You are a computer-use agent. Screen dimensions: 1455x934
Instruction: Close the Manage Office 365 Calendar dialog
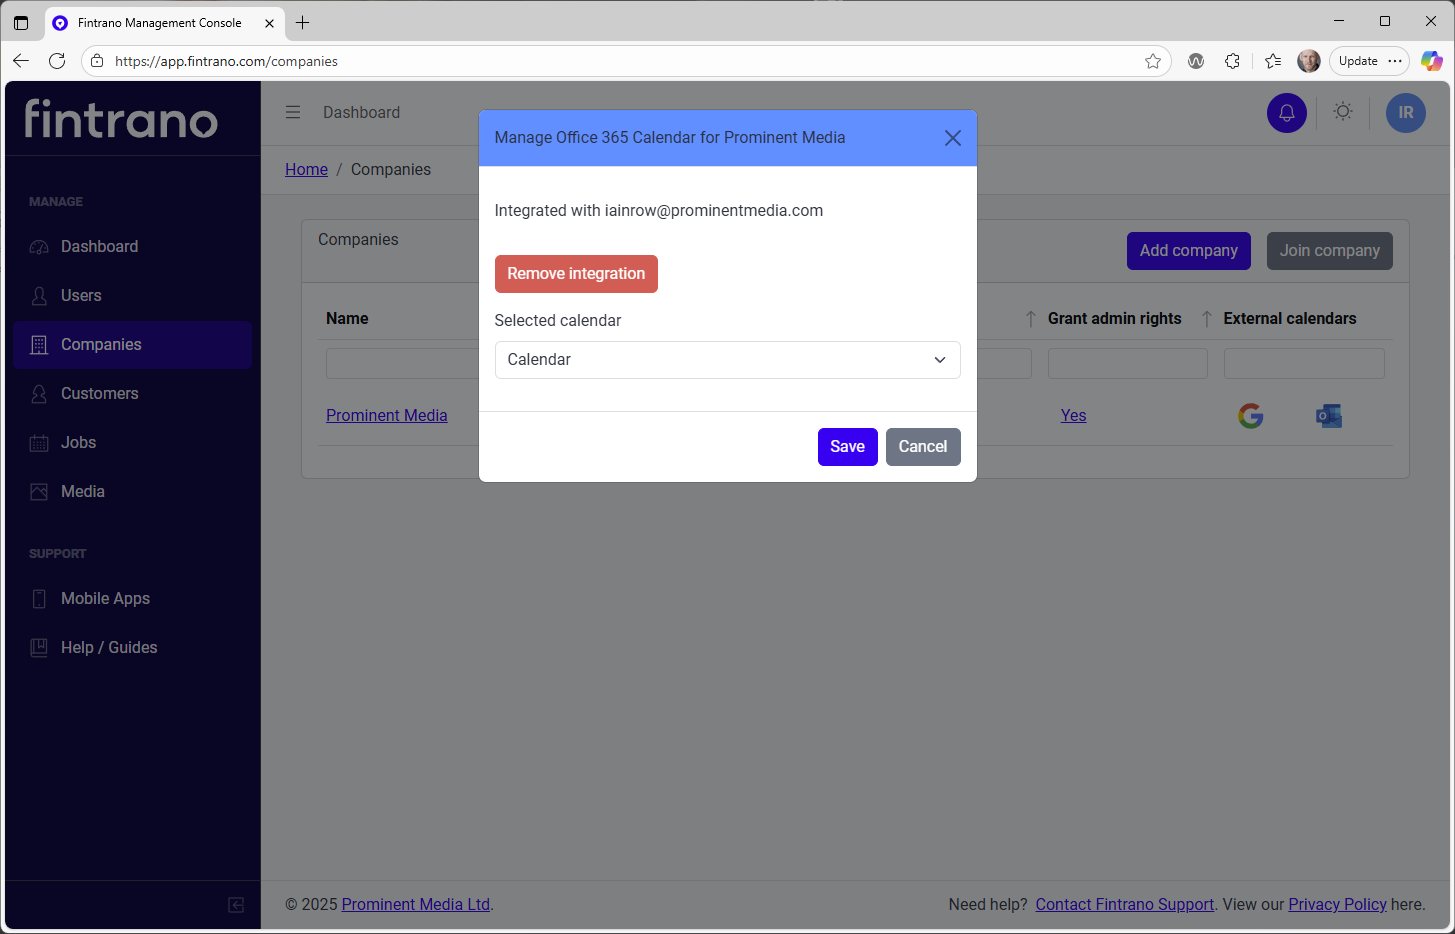click(x=952, y=138)
